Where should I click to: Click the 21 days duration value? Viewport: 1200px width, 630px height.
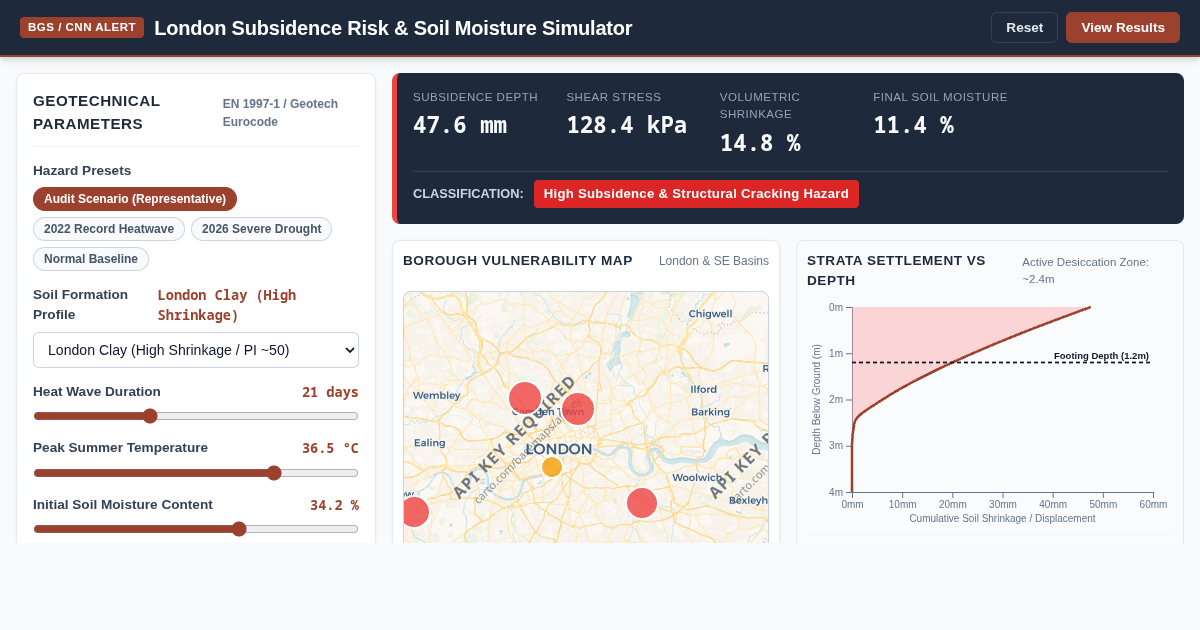click(x=330, y=392)
